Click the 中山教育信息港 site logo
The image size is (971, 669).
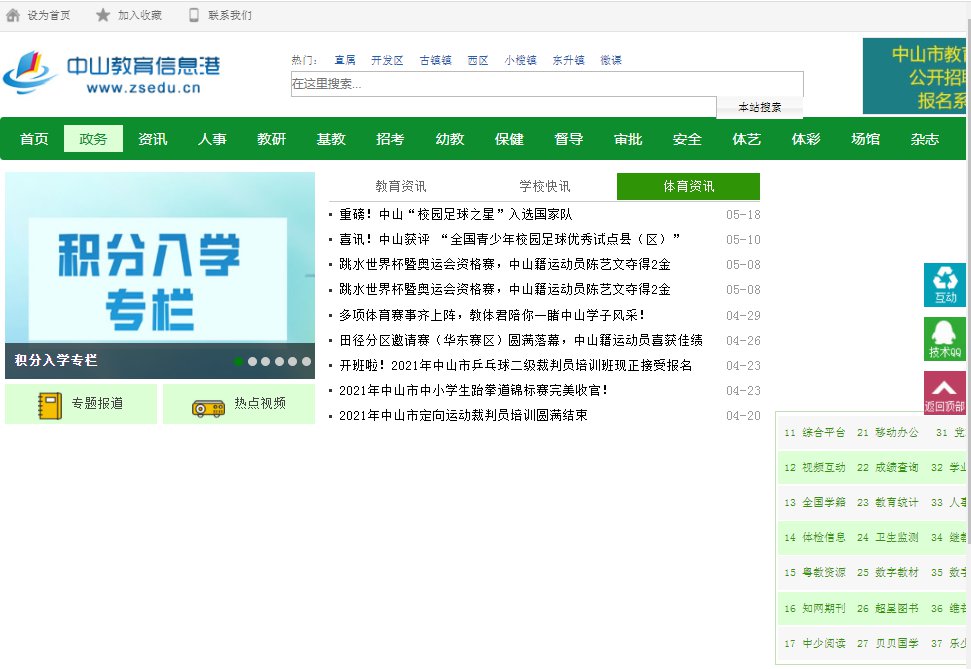click(x=112, y=74)
